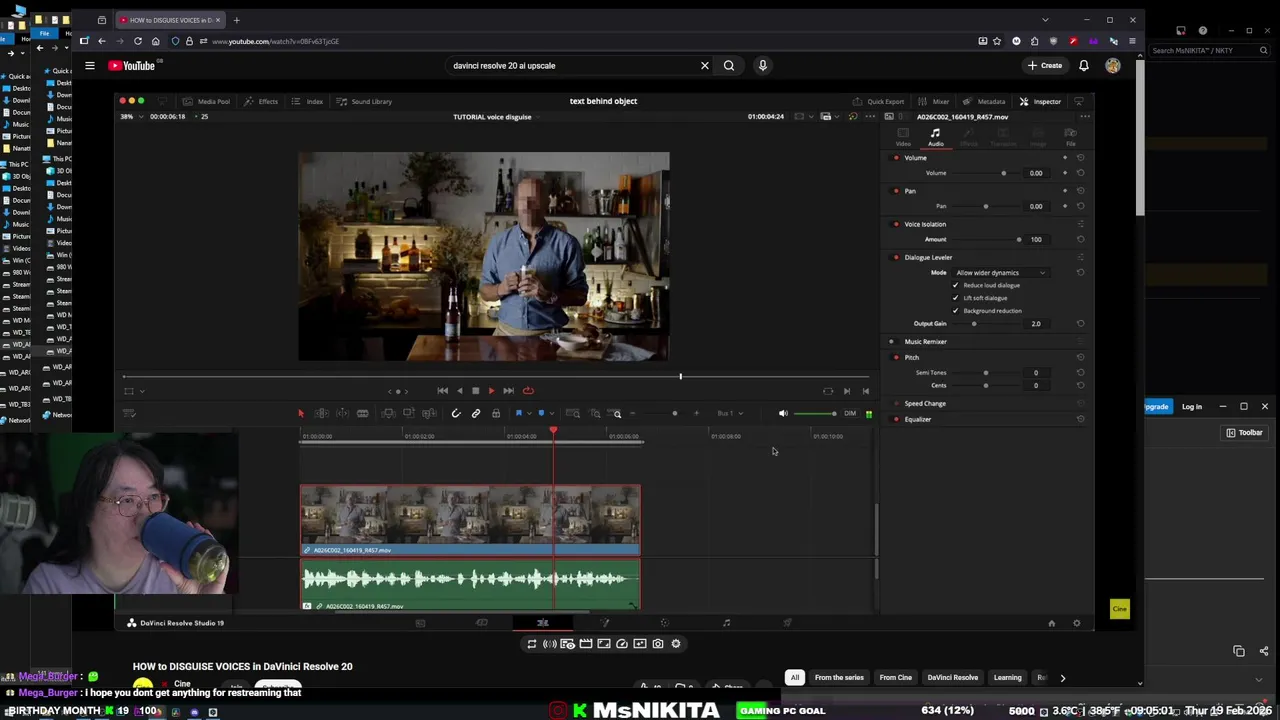Switch to the File inspector tab
The width and height of the screenshot is (1280, 720).
coord(1070,137)
